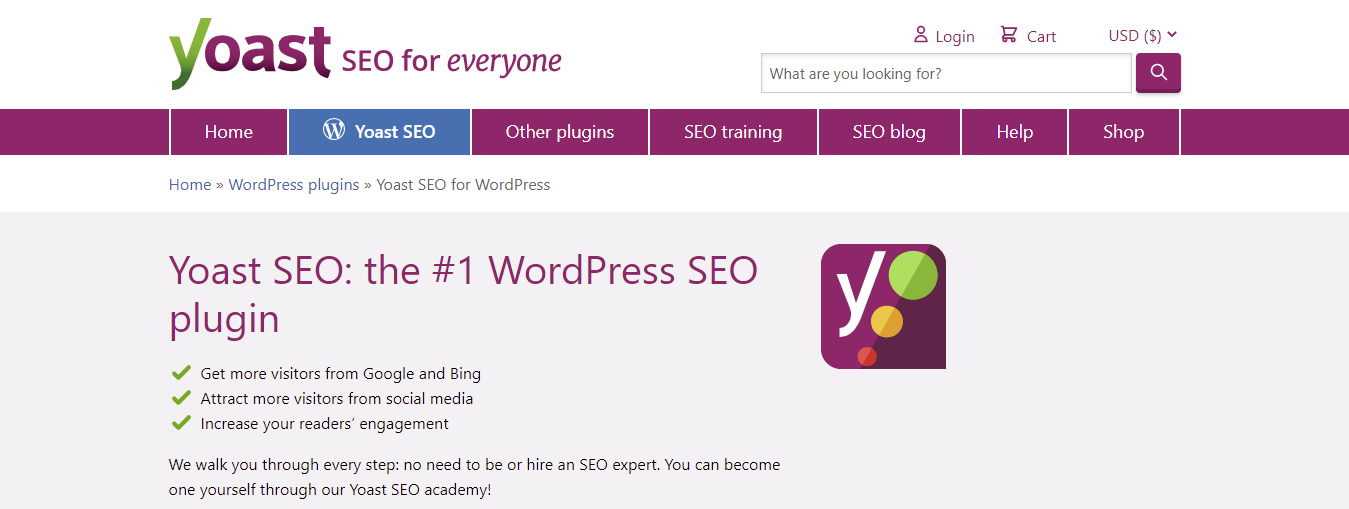Open the SEO blog menu item
This screenshot has height=509, width=1349.
point(889,132)
